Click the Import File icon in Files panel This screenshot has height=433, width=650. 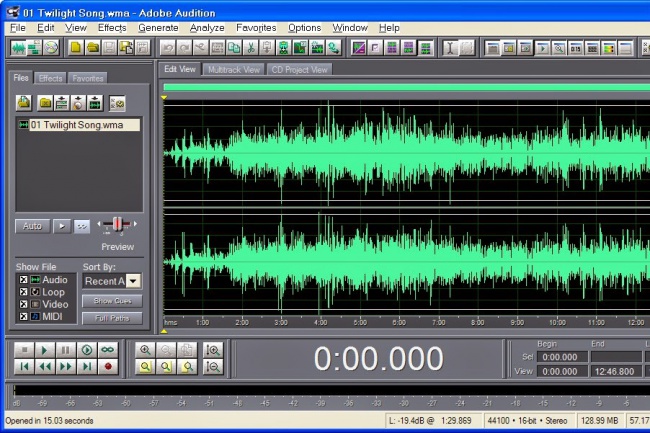pyautogui.click(x=24, y=103)
